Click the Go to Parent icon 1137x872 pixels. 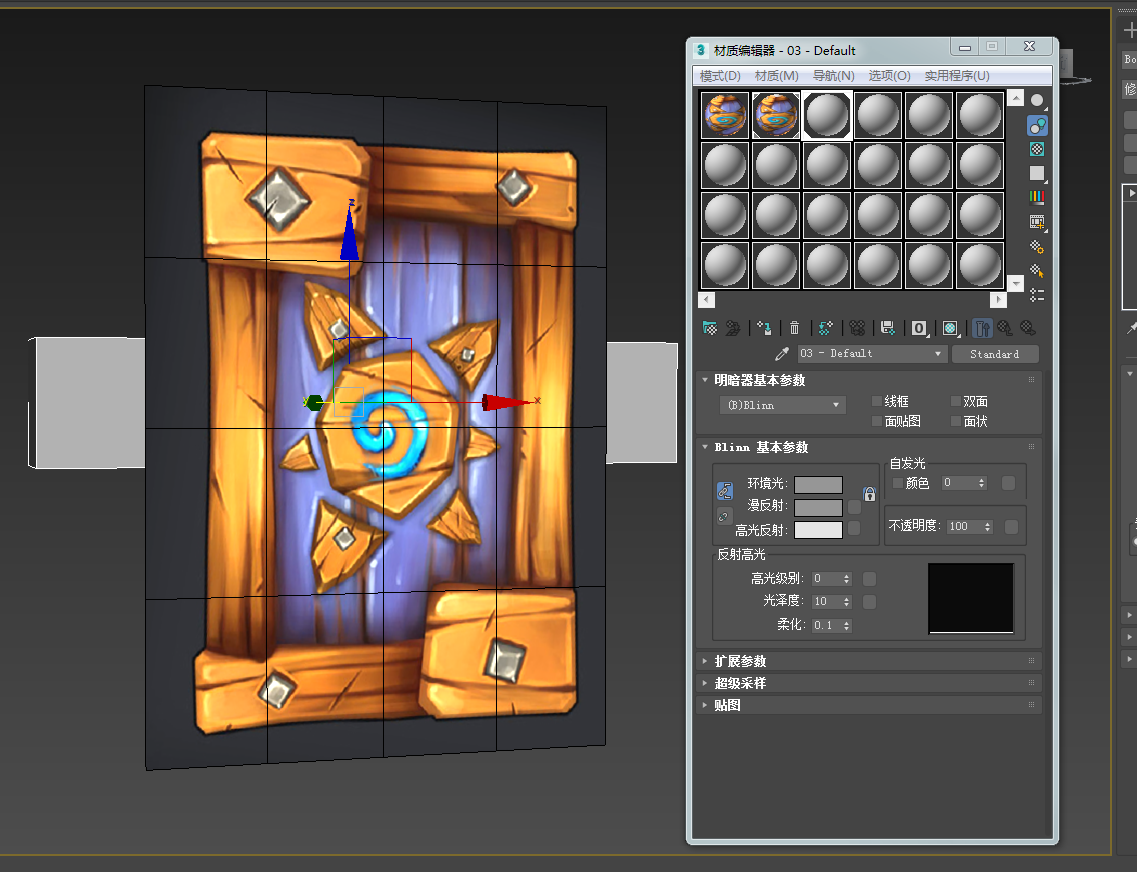click(x=1005, y=328)
